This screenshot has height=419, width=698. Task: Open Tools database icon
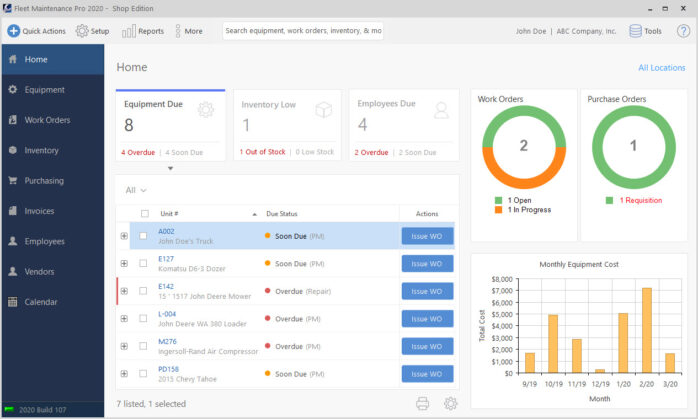point(636,31)
